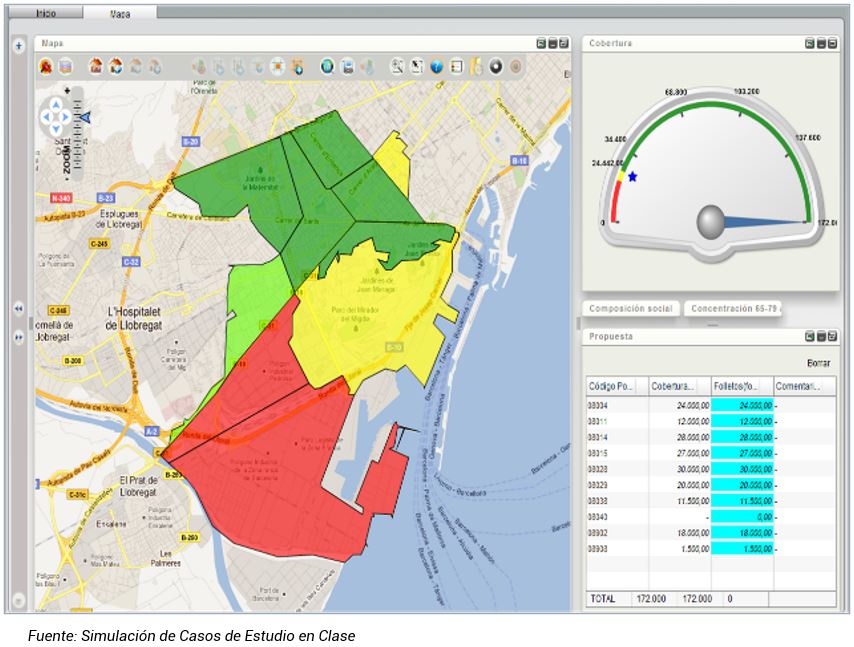The width and height of the screenshot is (854, 647).
Task: Click the blue arrow handle on zoom slider
Action: [86, 117]
